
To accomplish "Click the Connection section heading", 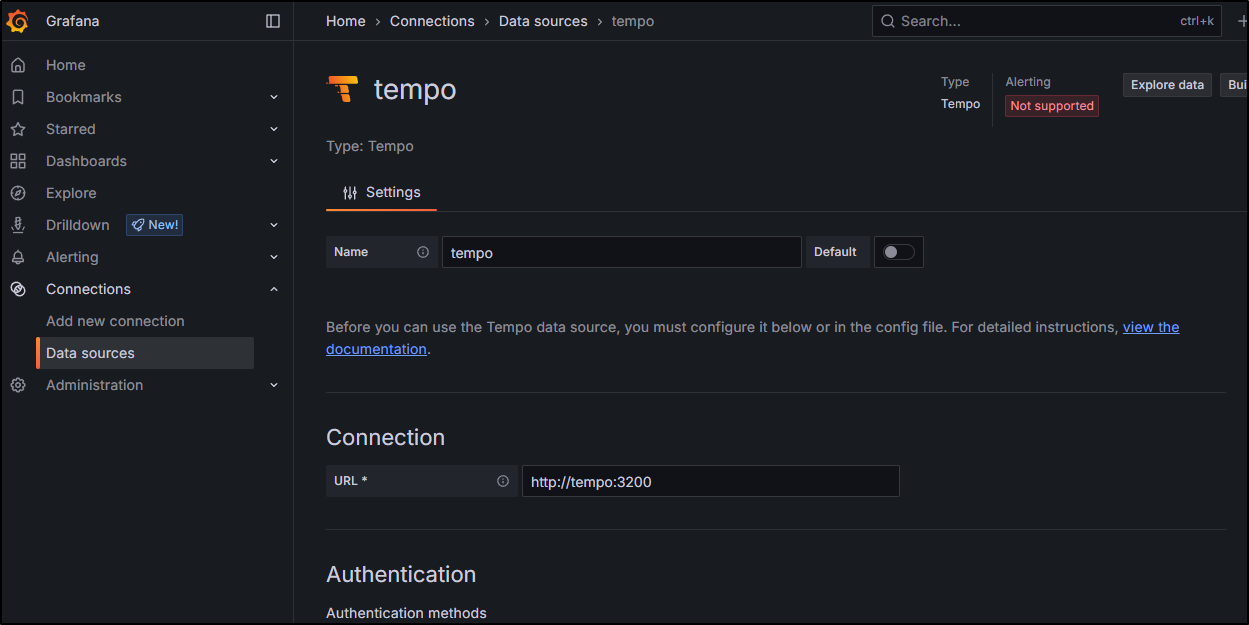I will (x=386, y=437).
